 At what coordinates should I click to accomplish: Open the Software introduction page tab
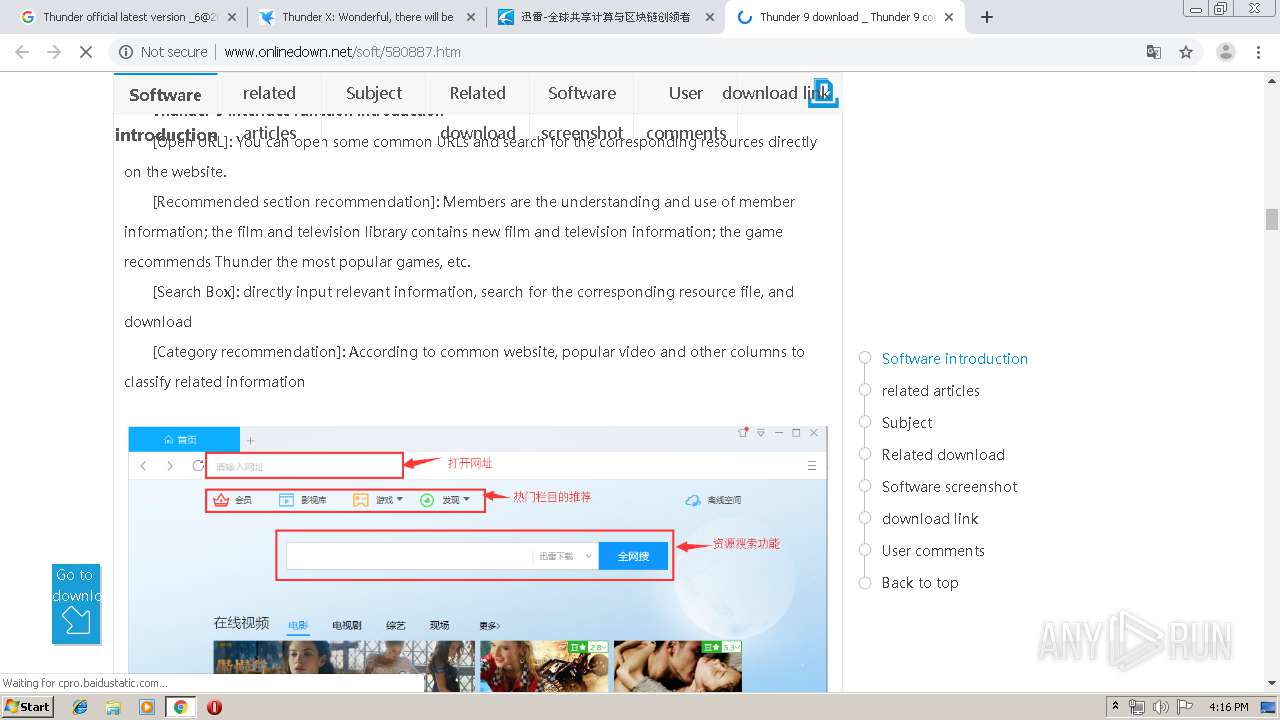(x=165, y=112)
